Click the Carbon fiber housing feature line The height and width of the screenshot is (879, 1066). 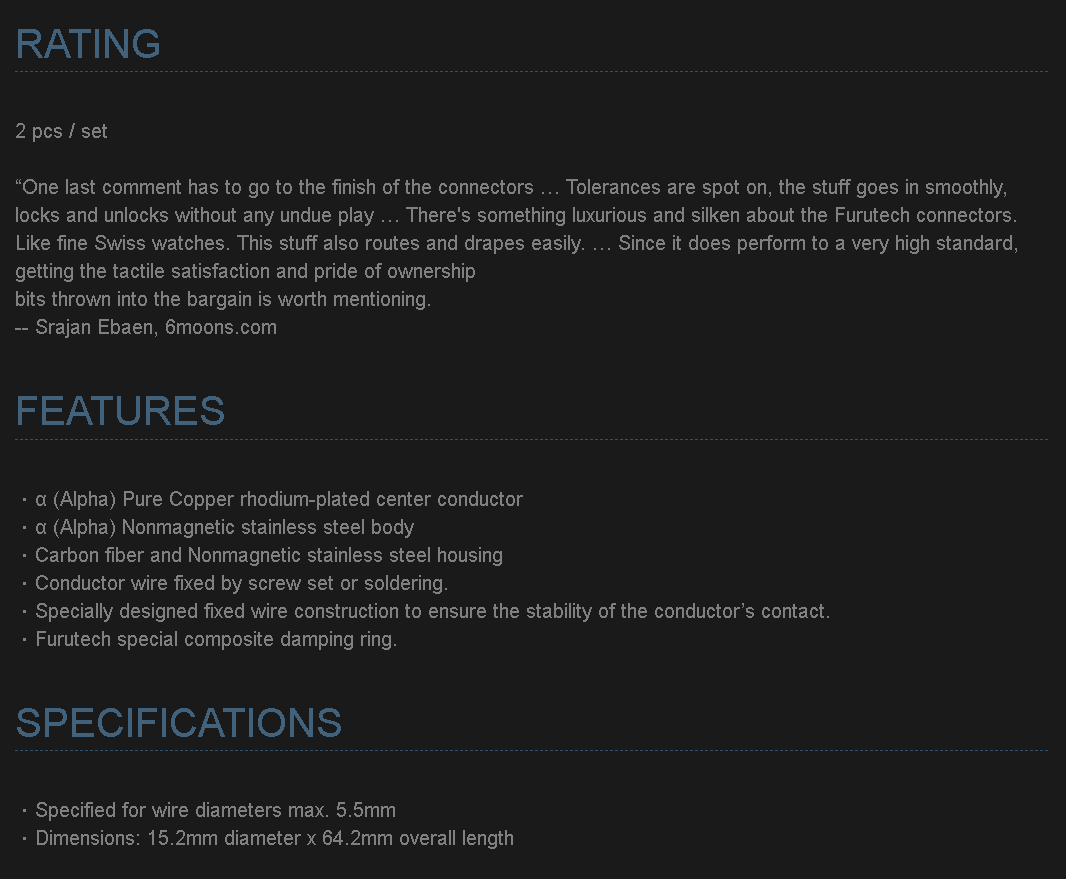click(269, 555)
